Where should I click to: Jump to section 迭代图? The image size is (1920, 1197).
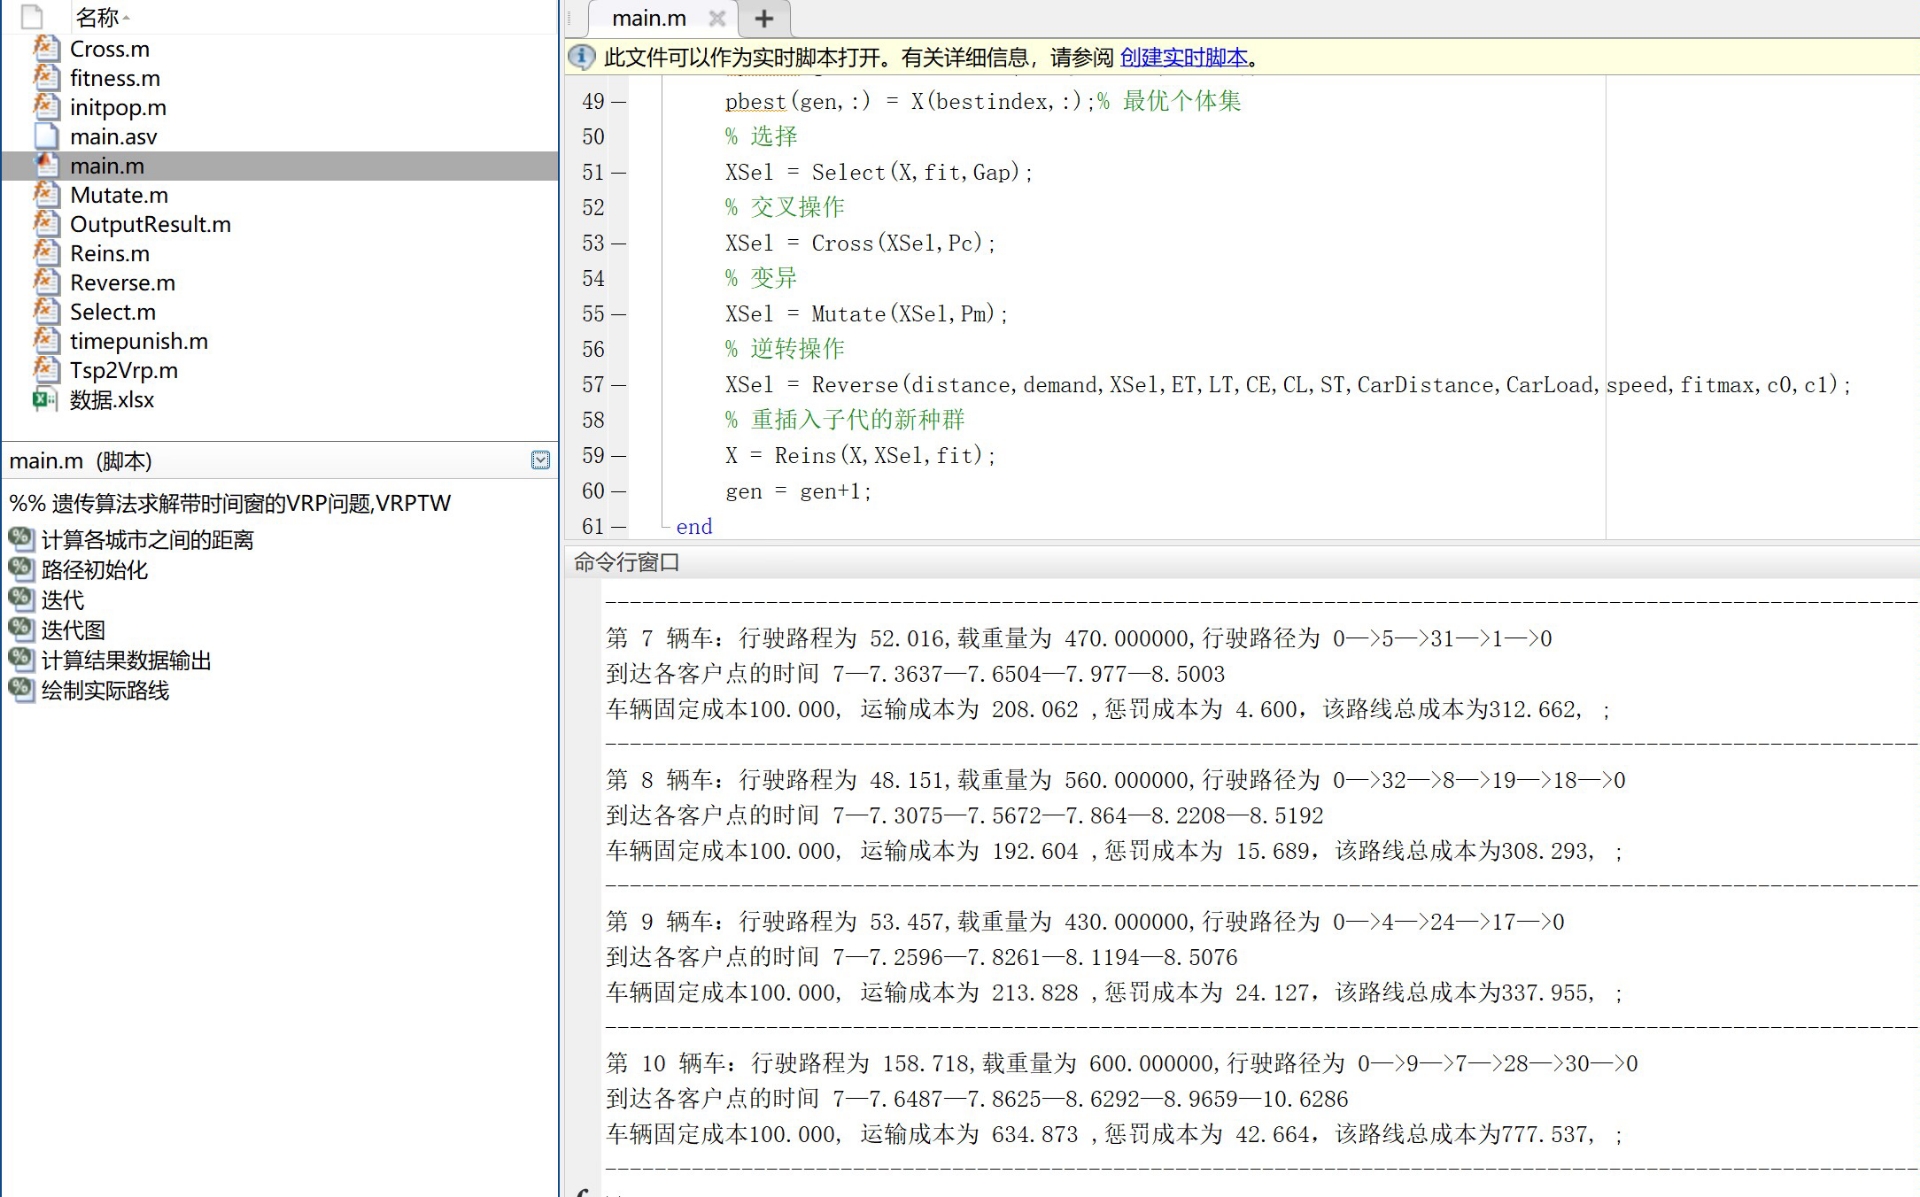(73, 630)
